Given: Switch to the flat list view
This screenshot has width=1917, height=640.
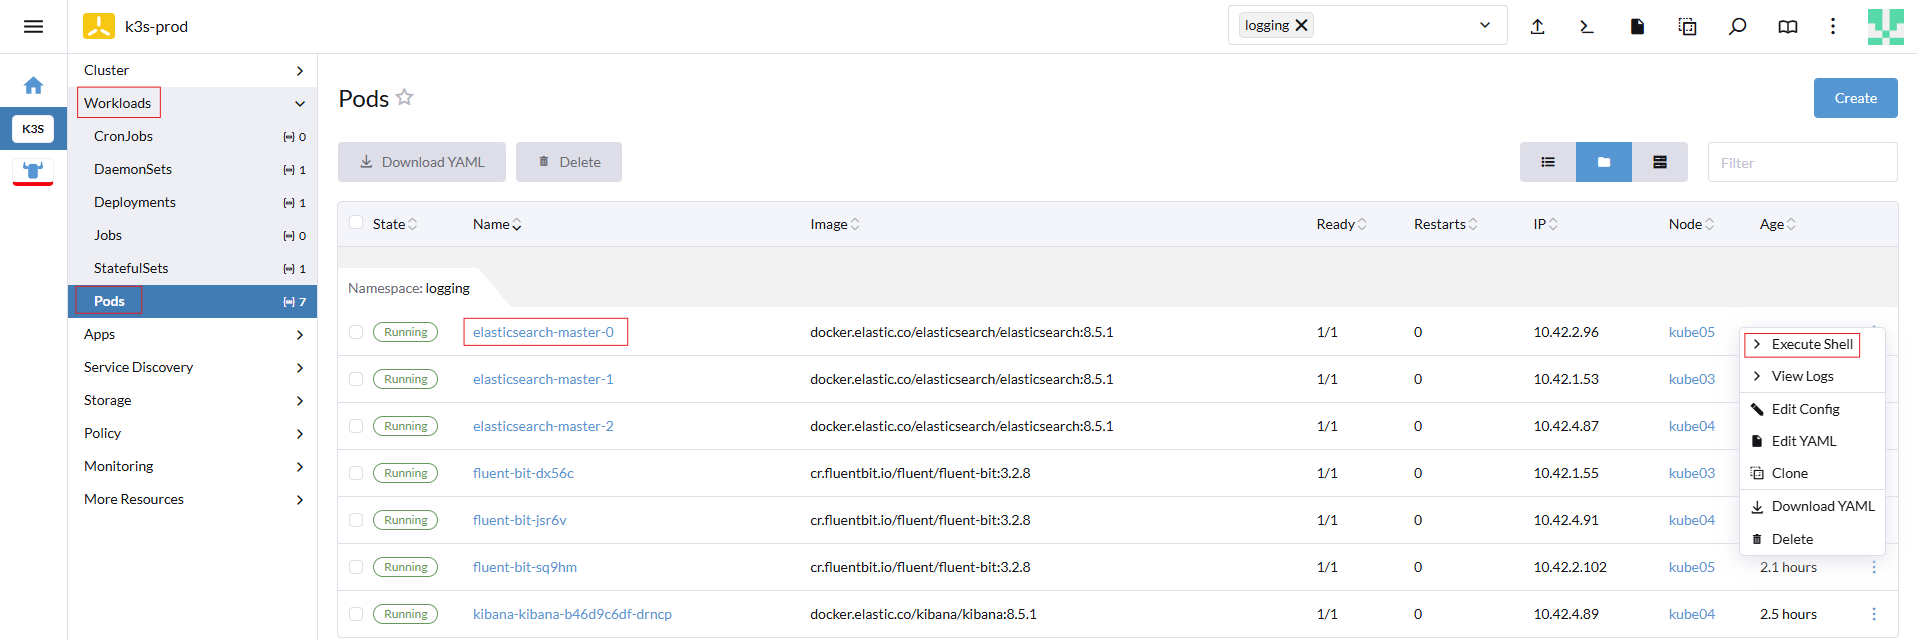Looking at the screenshot, I should 1548,162.
